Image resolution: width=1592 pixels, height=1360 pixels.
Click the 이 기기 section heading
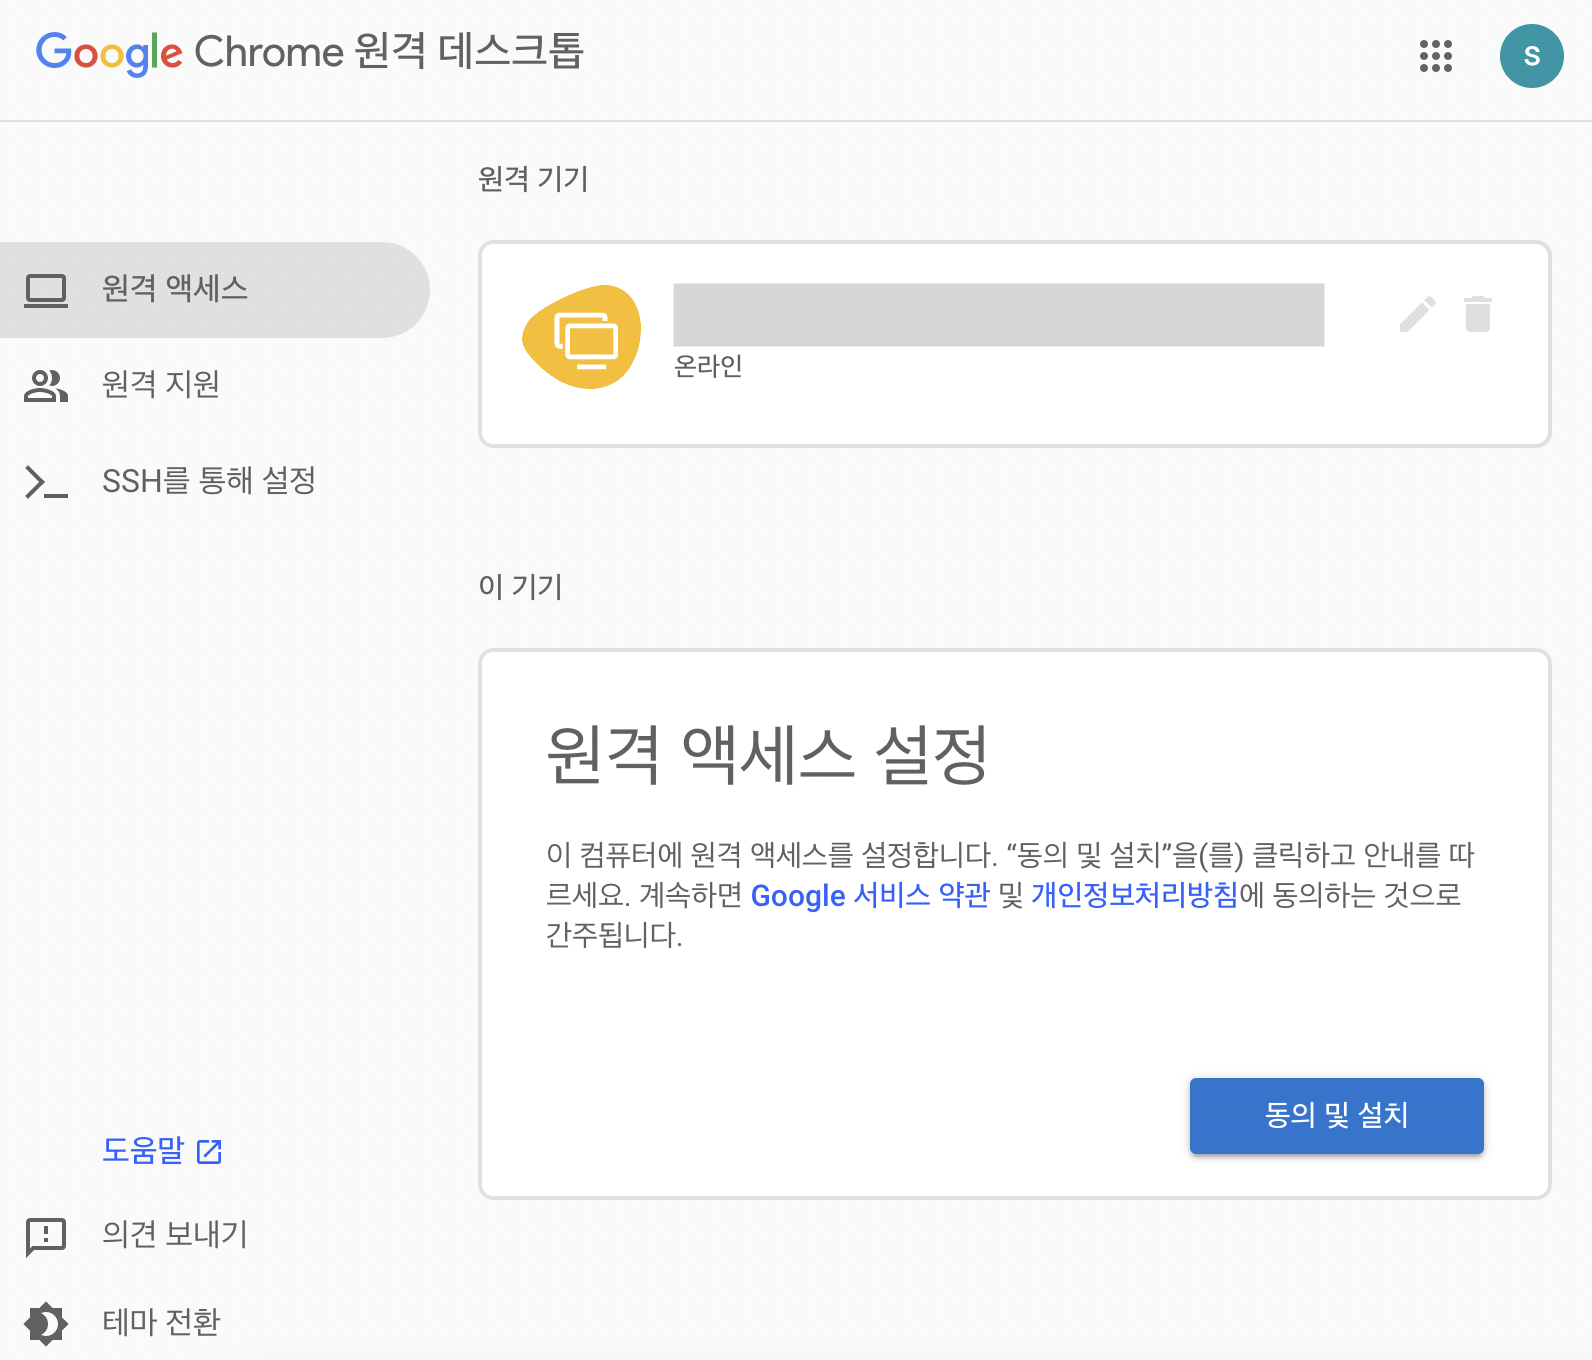520,586
